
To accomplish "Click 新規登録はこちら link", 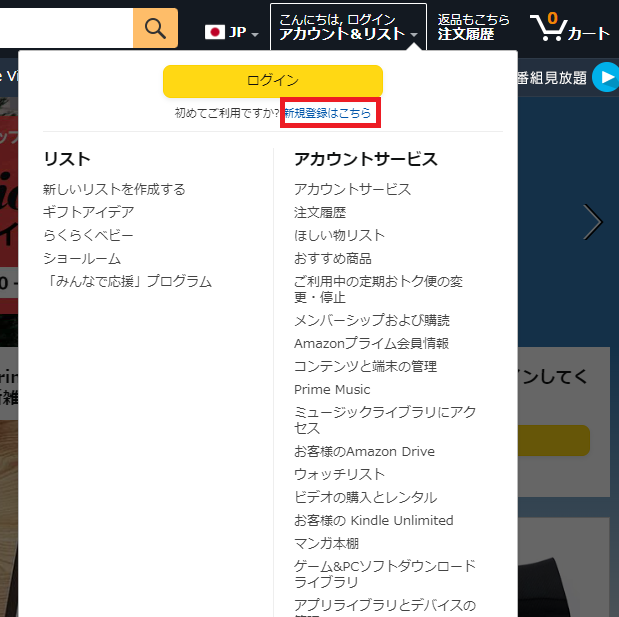I will coord(328,113).
